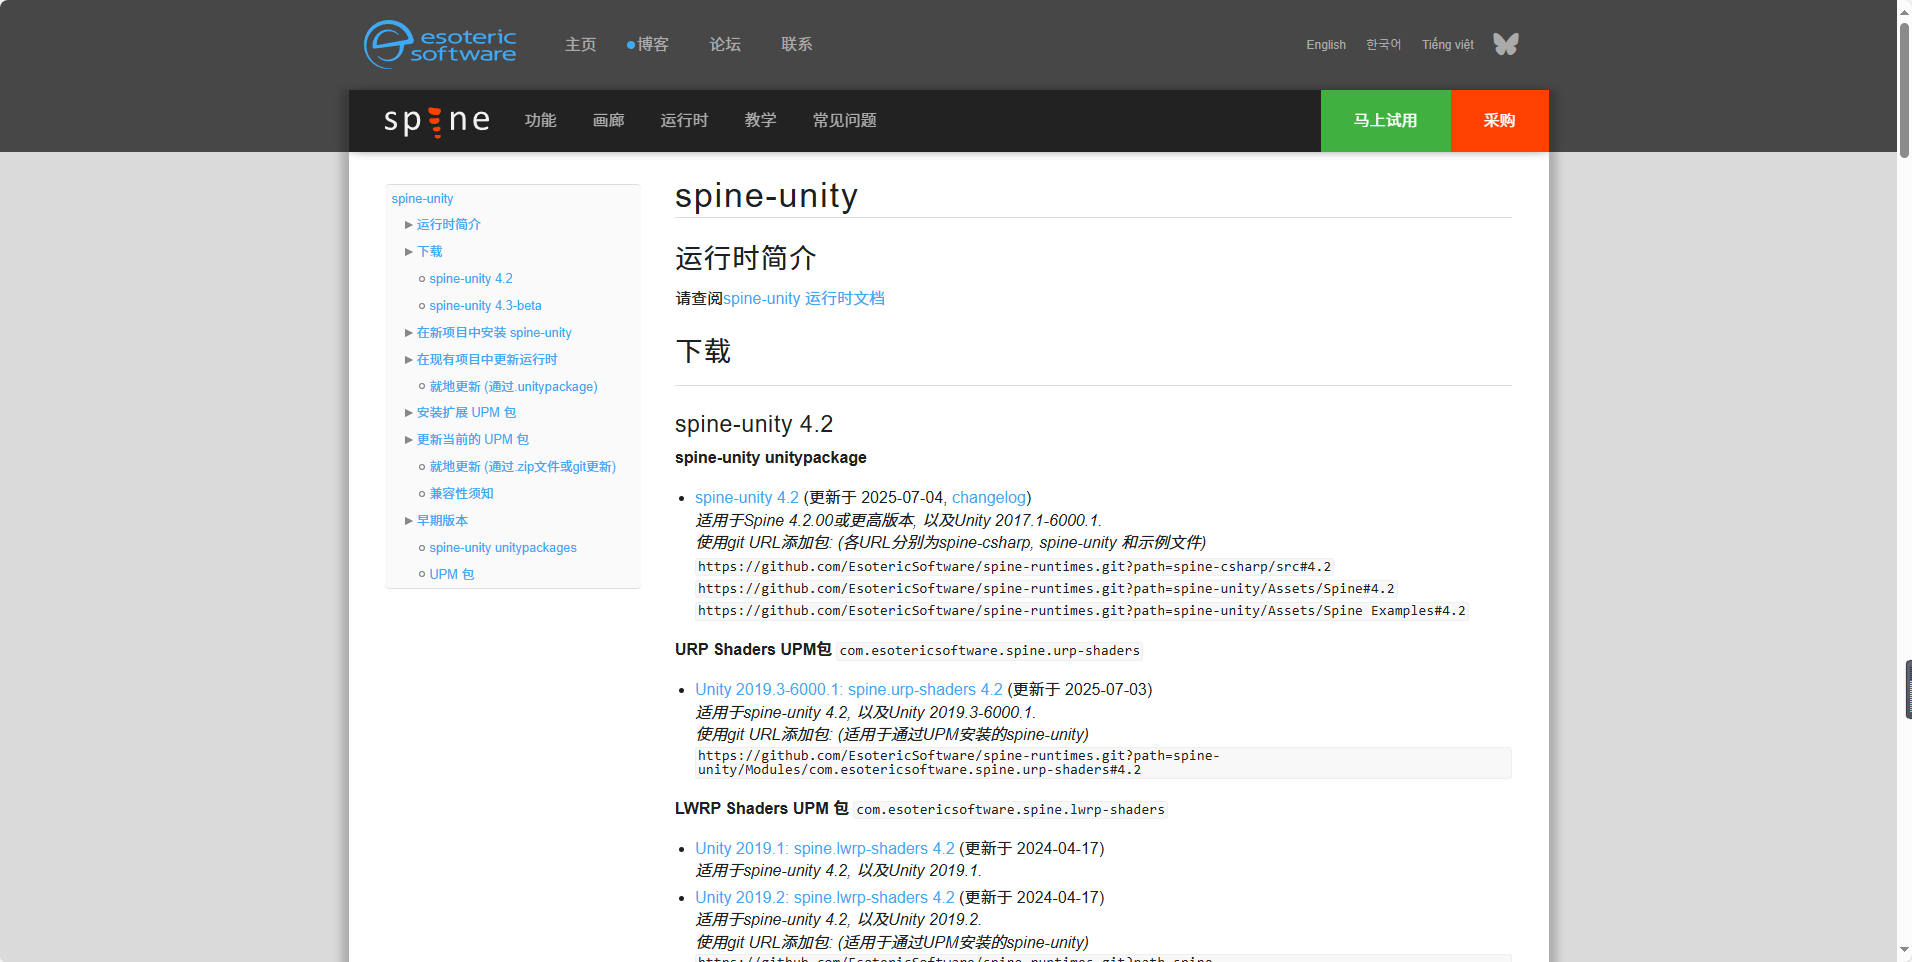The image size is (1912, 962).
Task: Open the 教学 navigation item
Action: tap(761, 120)
